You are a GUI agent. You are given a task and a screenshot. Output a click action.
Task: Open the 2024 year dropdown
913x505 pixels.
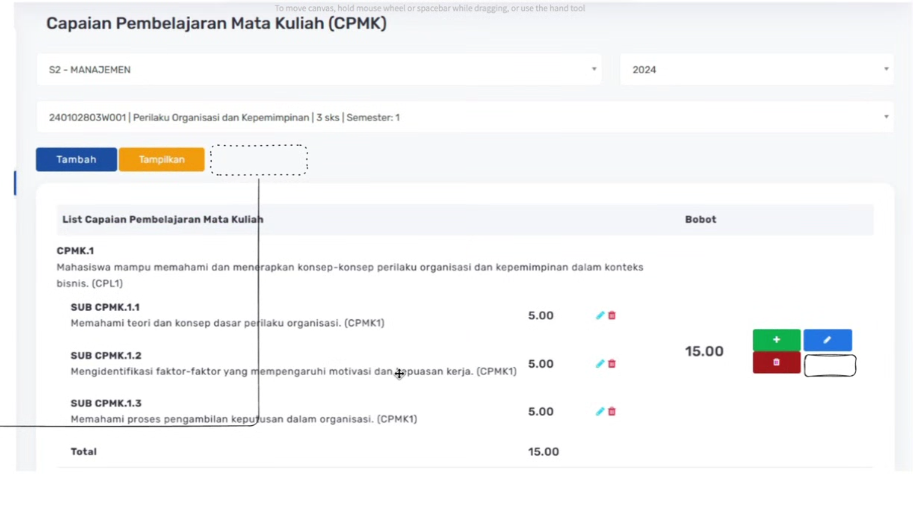pyautogui.click(x=756, y=69)
